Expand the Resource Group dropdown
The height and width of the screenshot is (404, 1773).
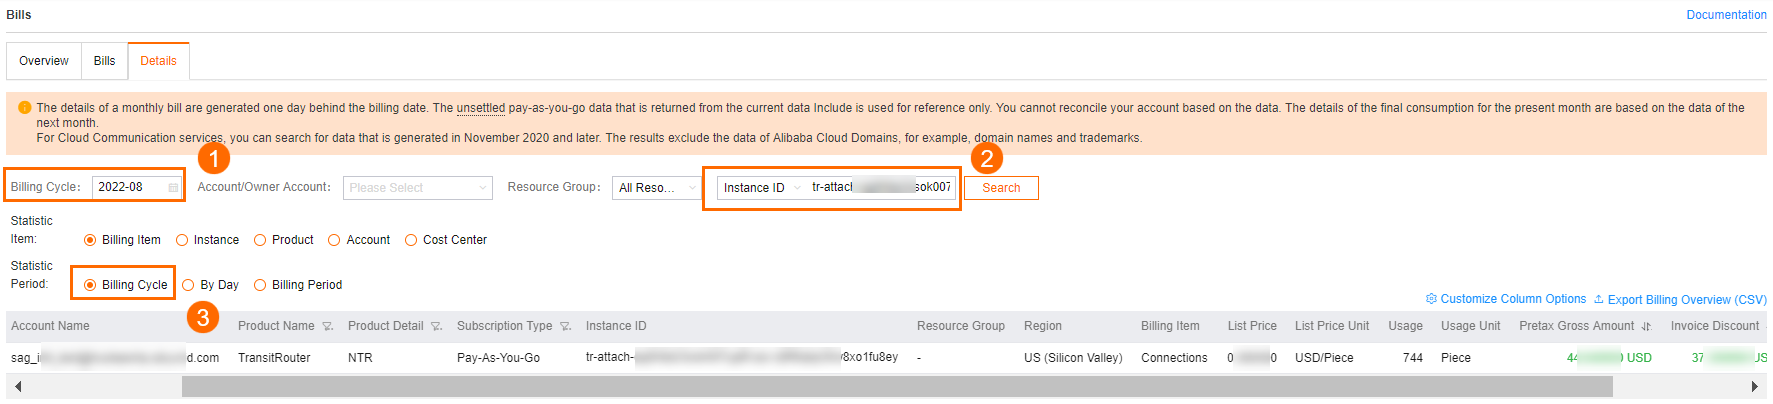[x=656, y=188]
